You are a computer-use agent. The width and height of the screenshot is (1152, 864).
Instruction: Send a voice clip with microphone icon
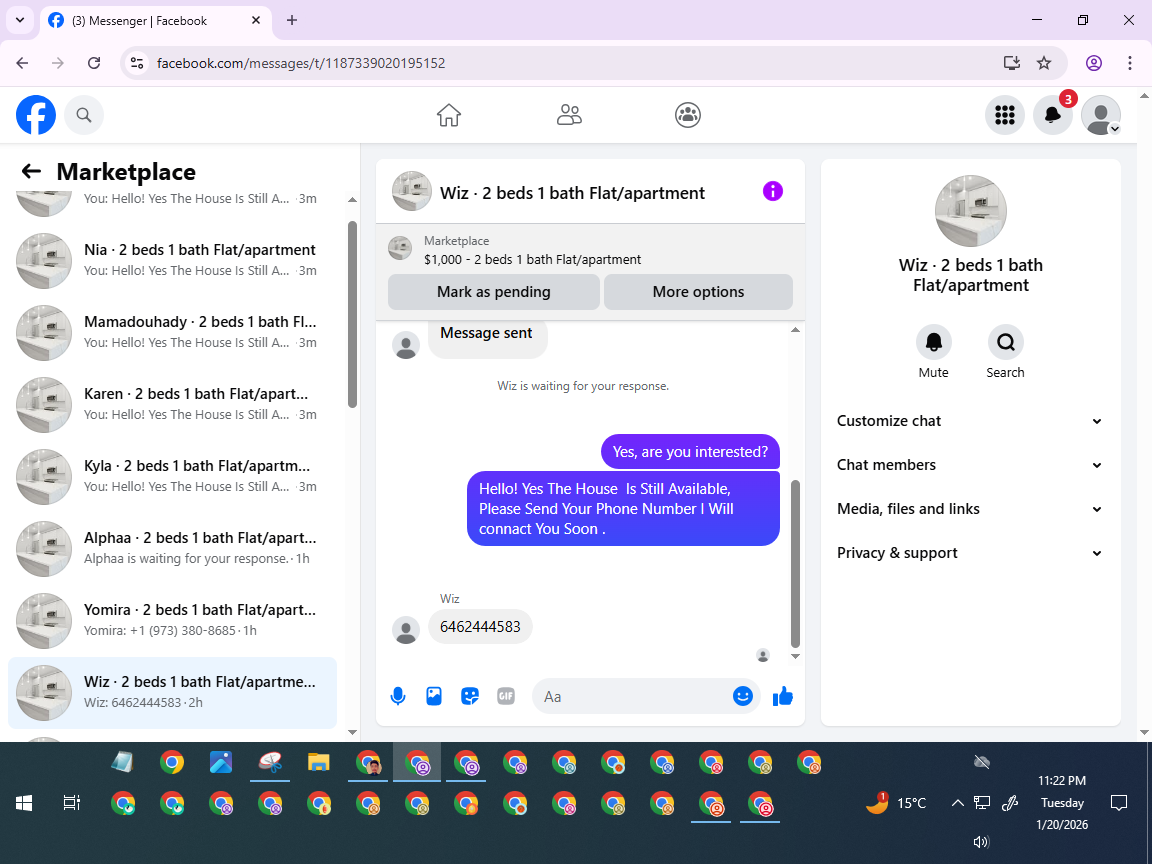pyautogui.click(x=397, y=696)
